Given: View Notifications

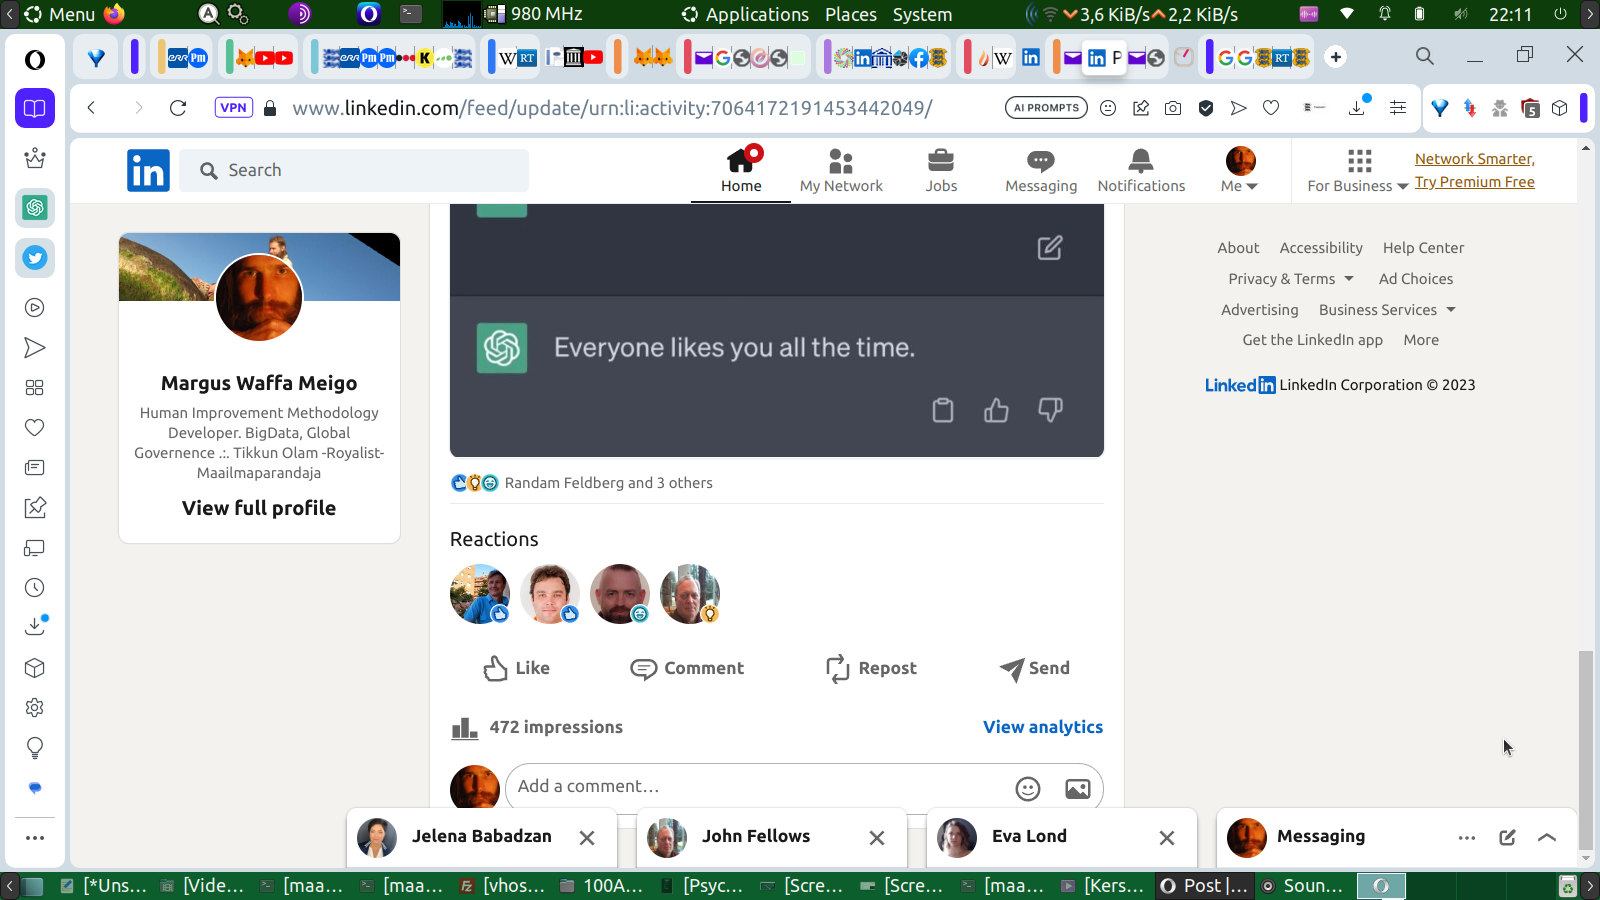Looking at the screenshot, I should (1141, 170).
